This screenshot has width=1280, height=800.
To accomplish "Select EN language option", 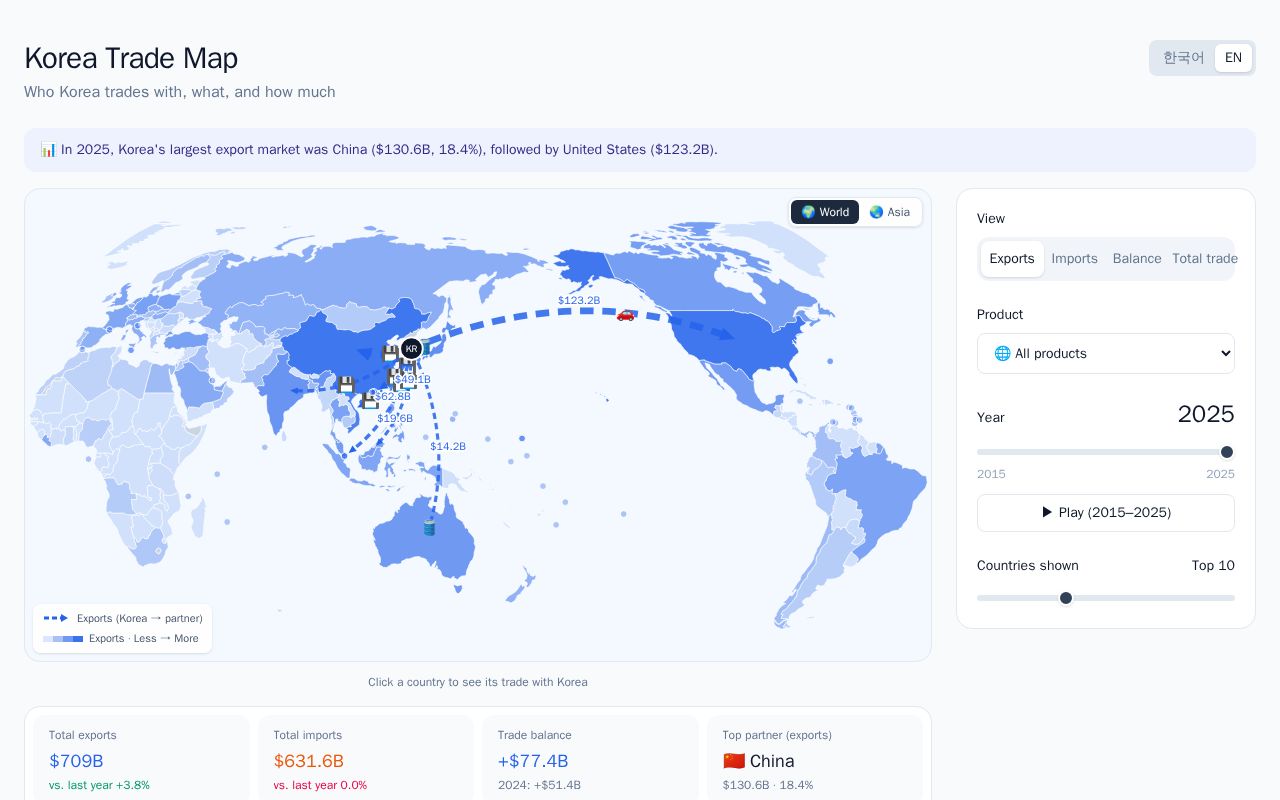I will pyautogui.click(x=1233, y=58).
